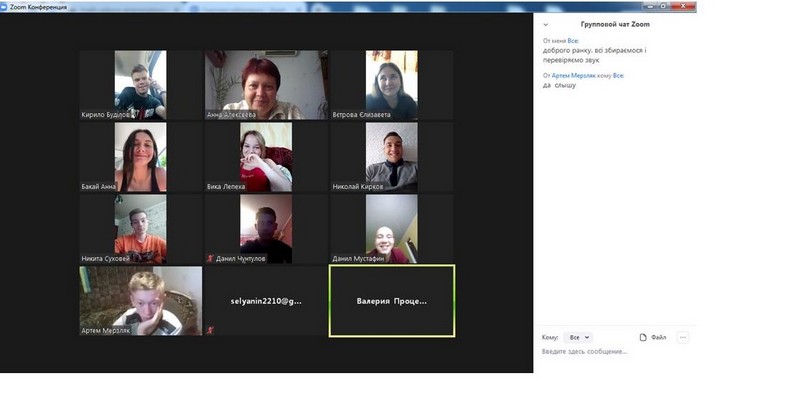The image size is (800, 394).
Task: Select highlighted Валерия Проце... tile
Action: coord(391,301)
